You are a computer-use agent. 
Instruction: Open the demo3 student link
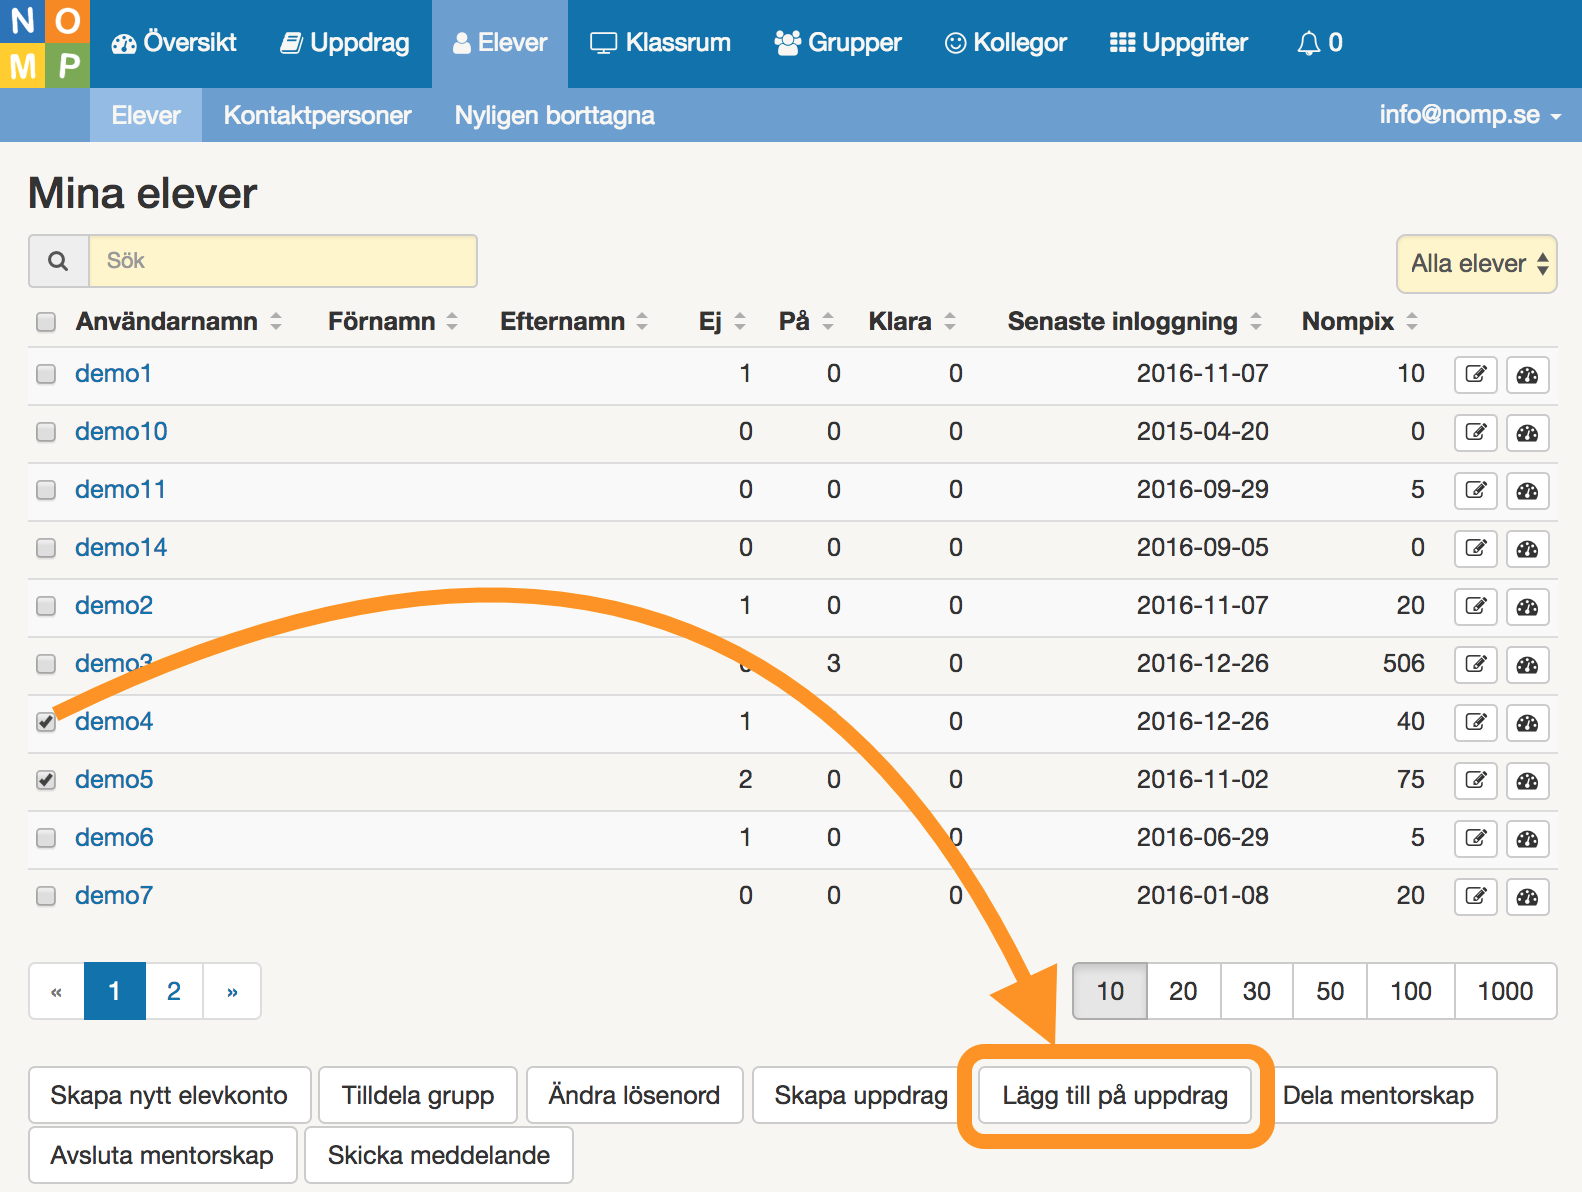click(x=112, y=664)
